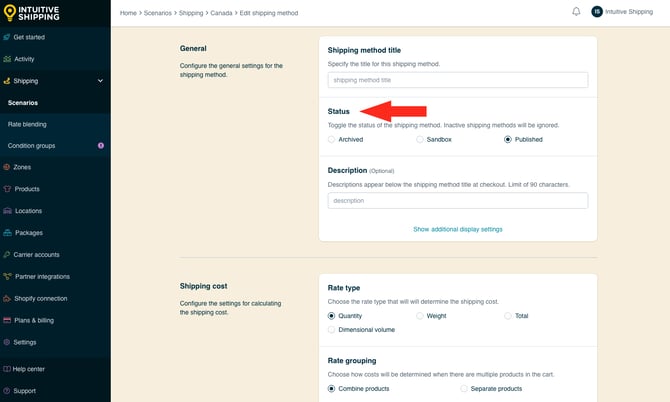
Task: Choose Weight rate type
Action: click(420, 316)
